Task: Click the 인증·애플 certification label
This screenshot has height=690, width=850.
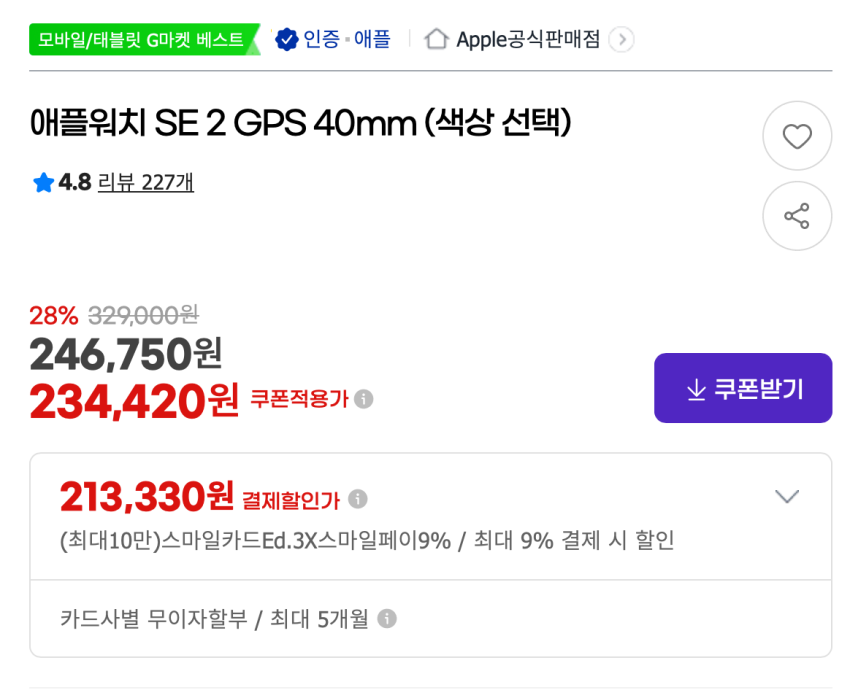Action: tap(346, 40)
